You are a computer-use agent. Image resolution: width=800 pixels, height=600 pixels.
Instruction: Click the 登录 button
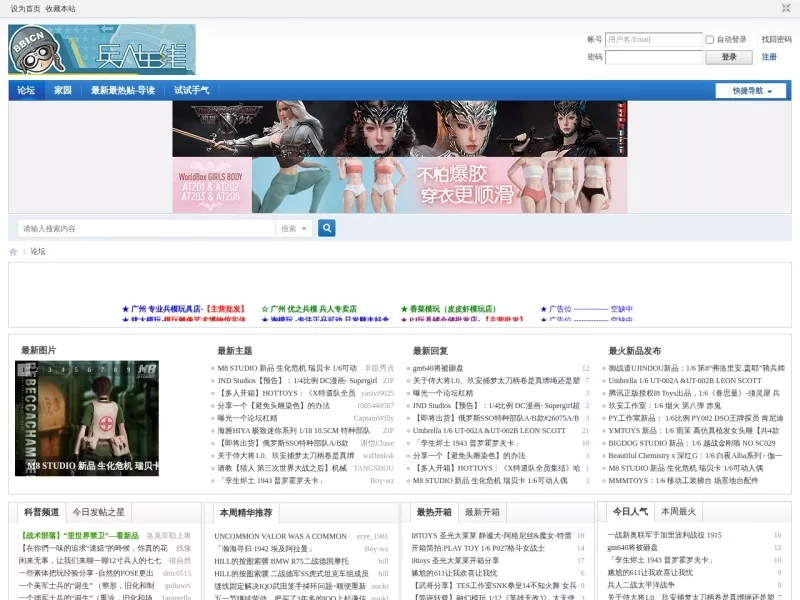[x=729, y=57]
